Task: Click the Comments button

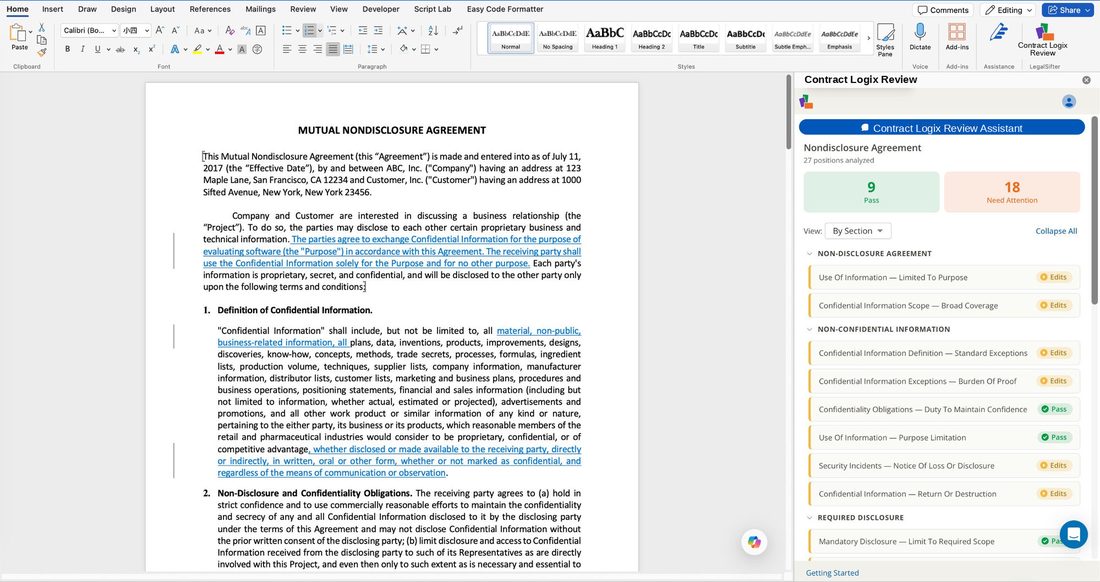Action: click(x=943, y=10)
